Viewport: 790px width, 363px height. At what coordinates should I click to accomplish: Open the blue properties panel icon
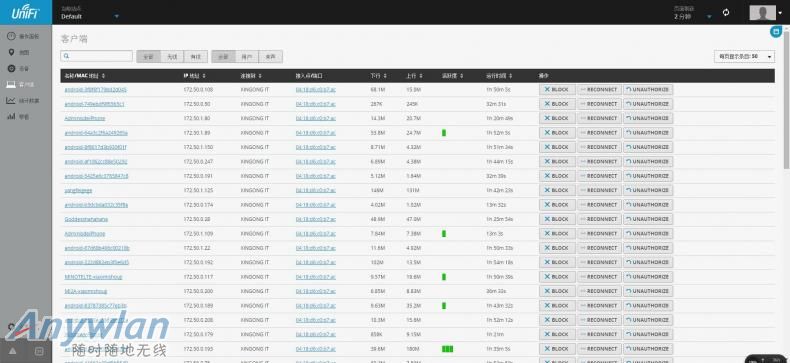pyautogui.click(x=776, y=32)
